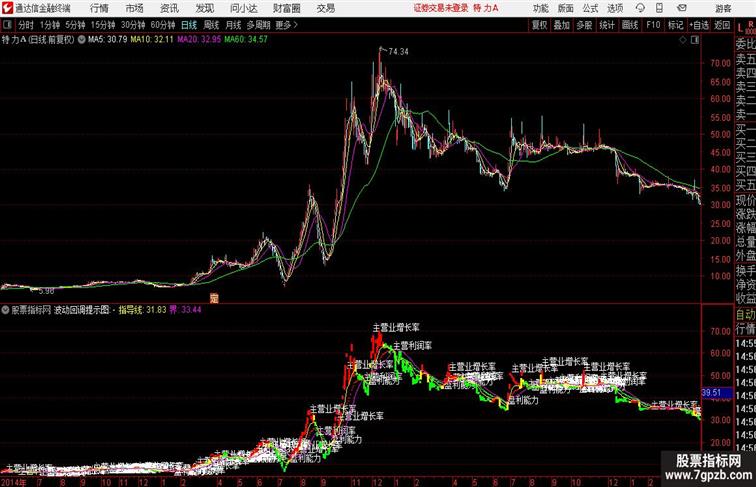Click the MA5: 30.79 indicator value
Image resolution: width=756 pixels, height=487 pixels.
[108, 40]
